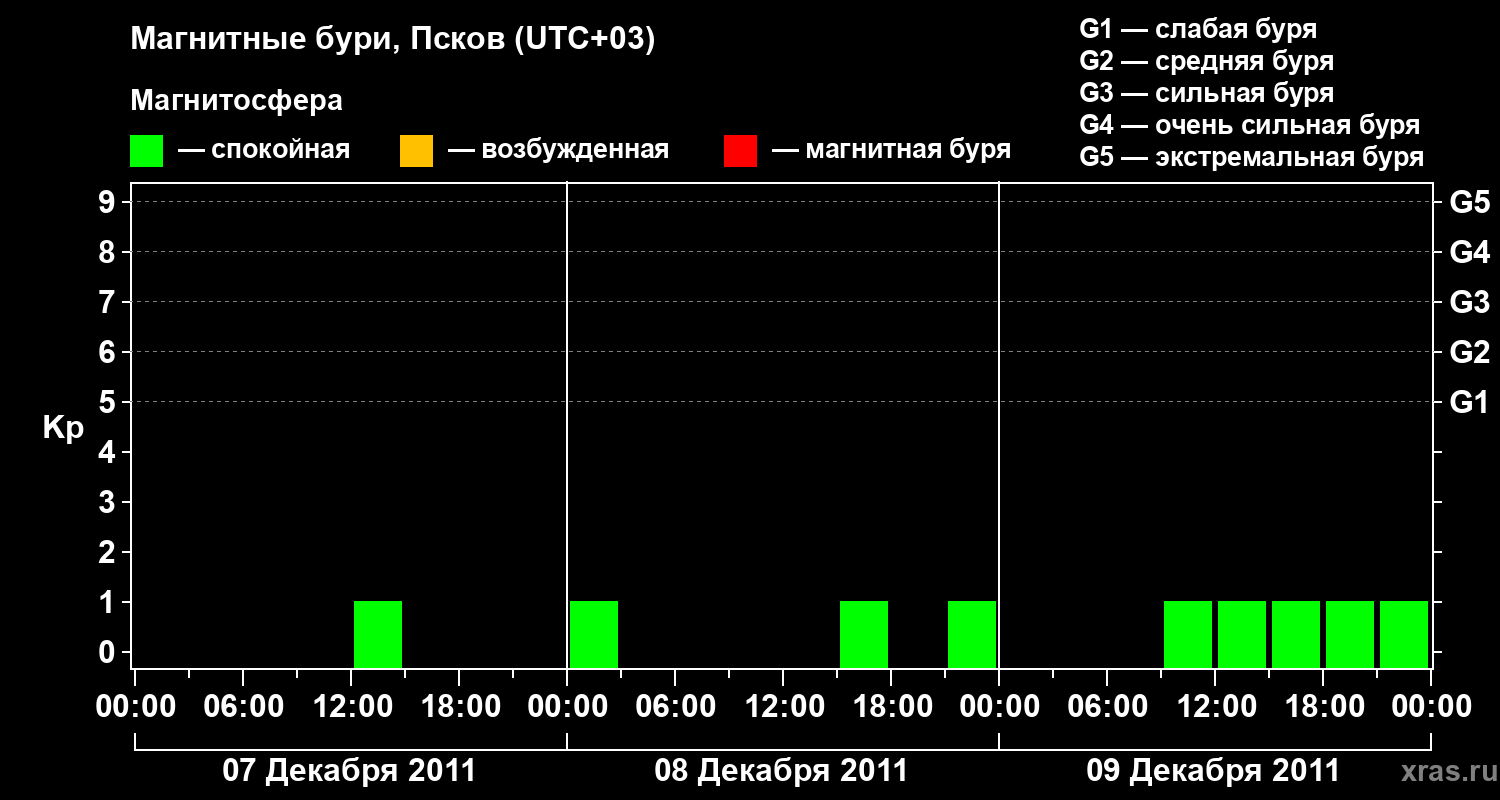1500x800 pixels.
Task: Select the 08 Декабря bar at 00:00–03:00
Action: 594,634
